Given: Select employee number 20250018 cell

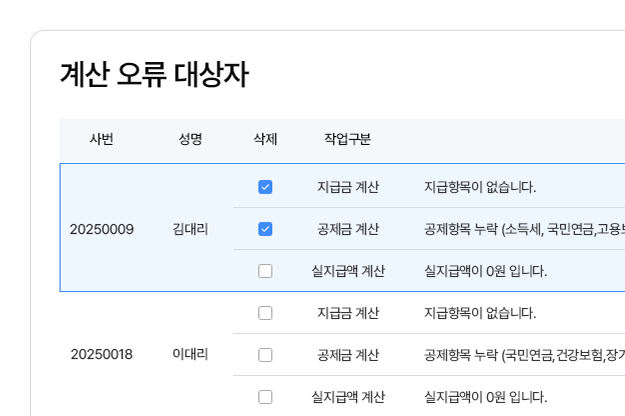Looking at the screenshot, I should pyautogui.click(x=101, y=355).
